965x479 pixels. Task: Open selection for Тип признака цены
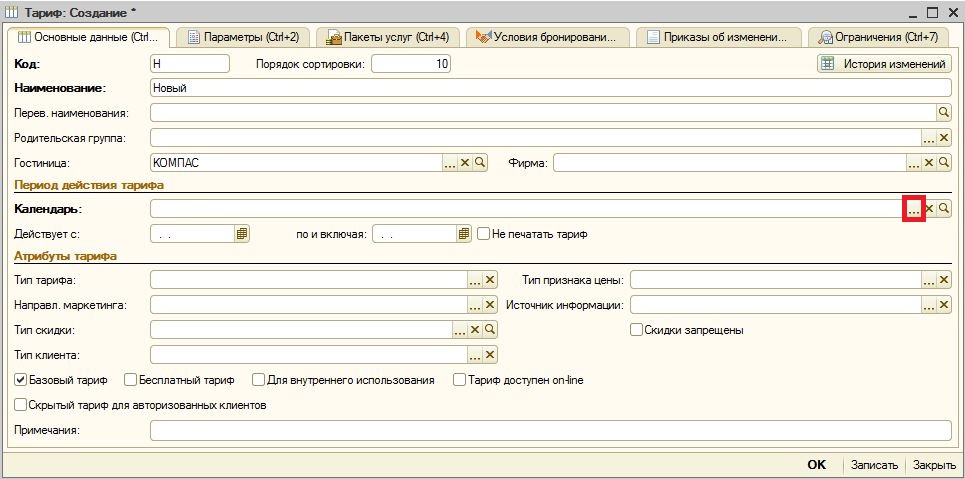coord(929,280)
